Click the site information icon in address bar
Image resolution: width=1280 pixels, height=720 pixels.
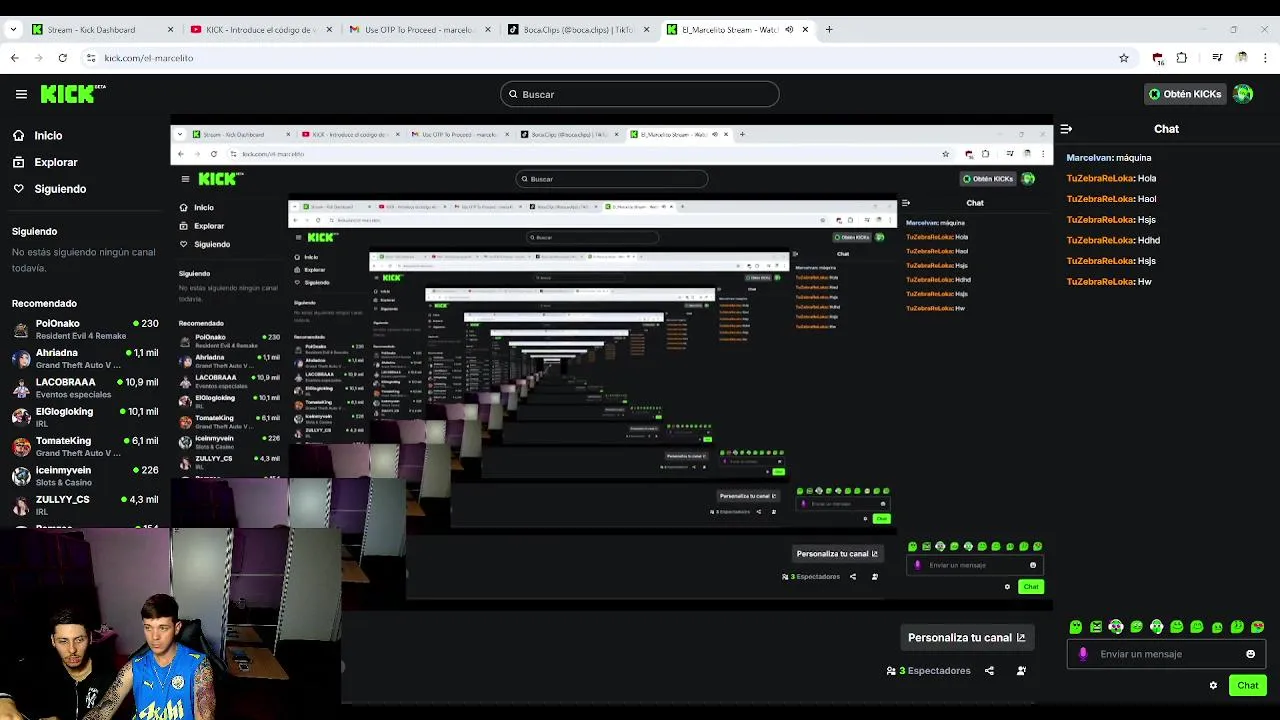91,58
